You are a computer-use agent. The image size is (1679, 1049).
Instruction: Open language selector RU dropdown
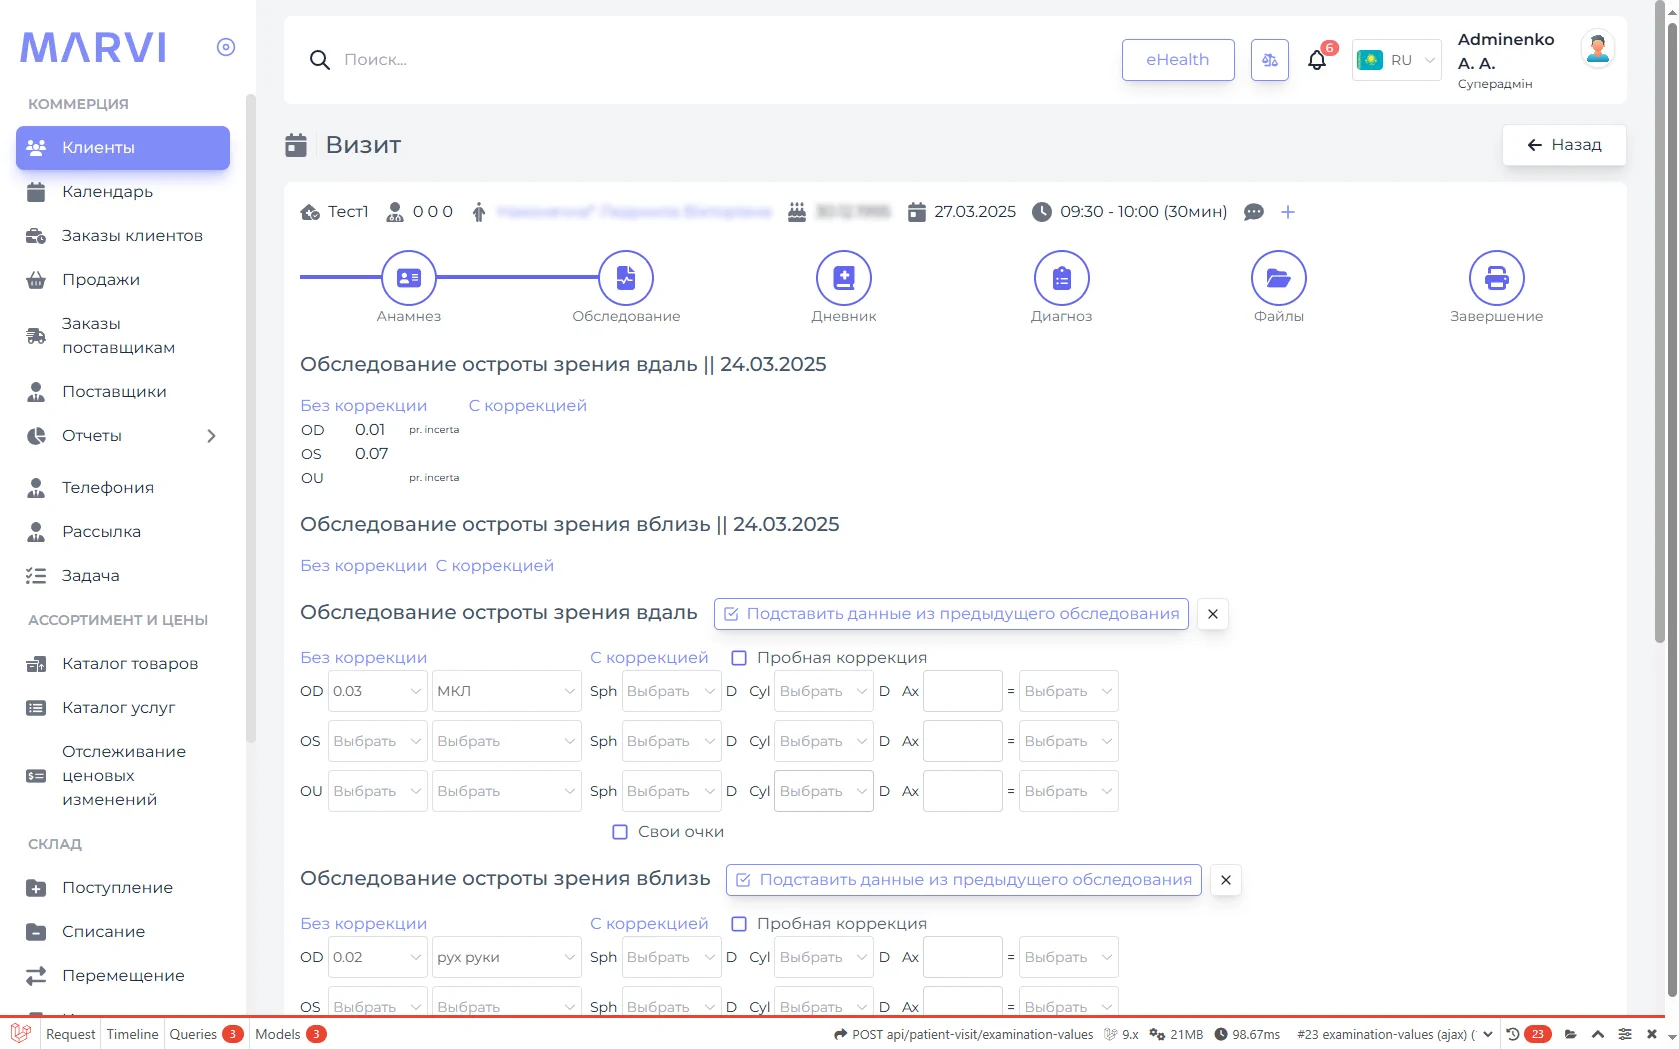tap(1397, 60)
